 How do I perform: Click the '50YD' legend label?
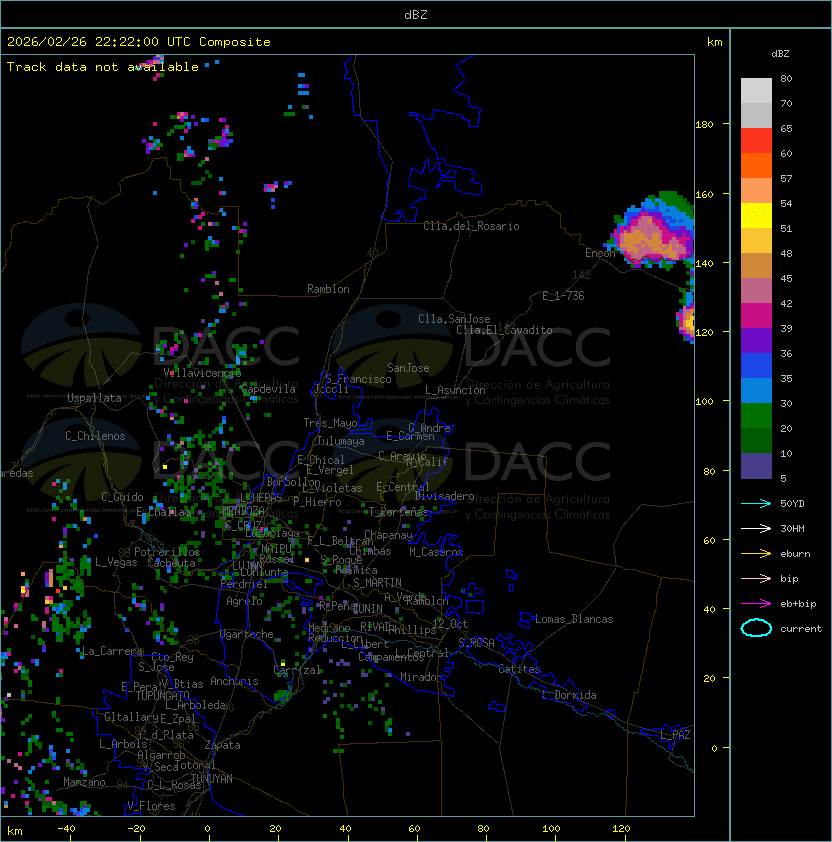point(792,504)
